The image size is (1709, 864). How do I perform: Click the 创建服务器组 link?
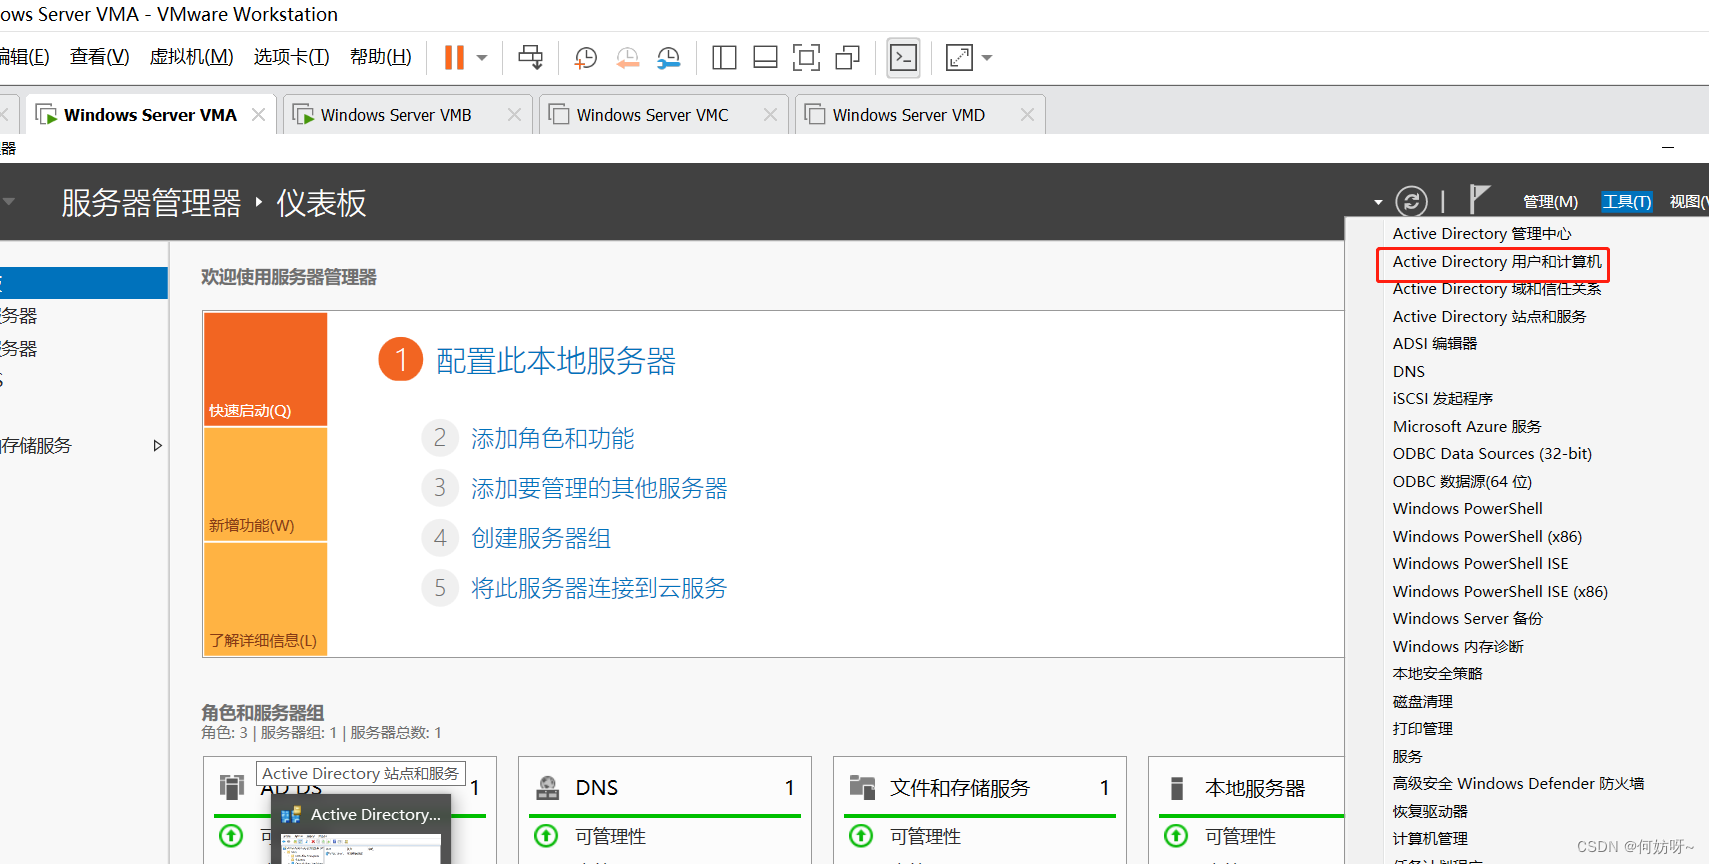(541, 538)
